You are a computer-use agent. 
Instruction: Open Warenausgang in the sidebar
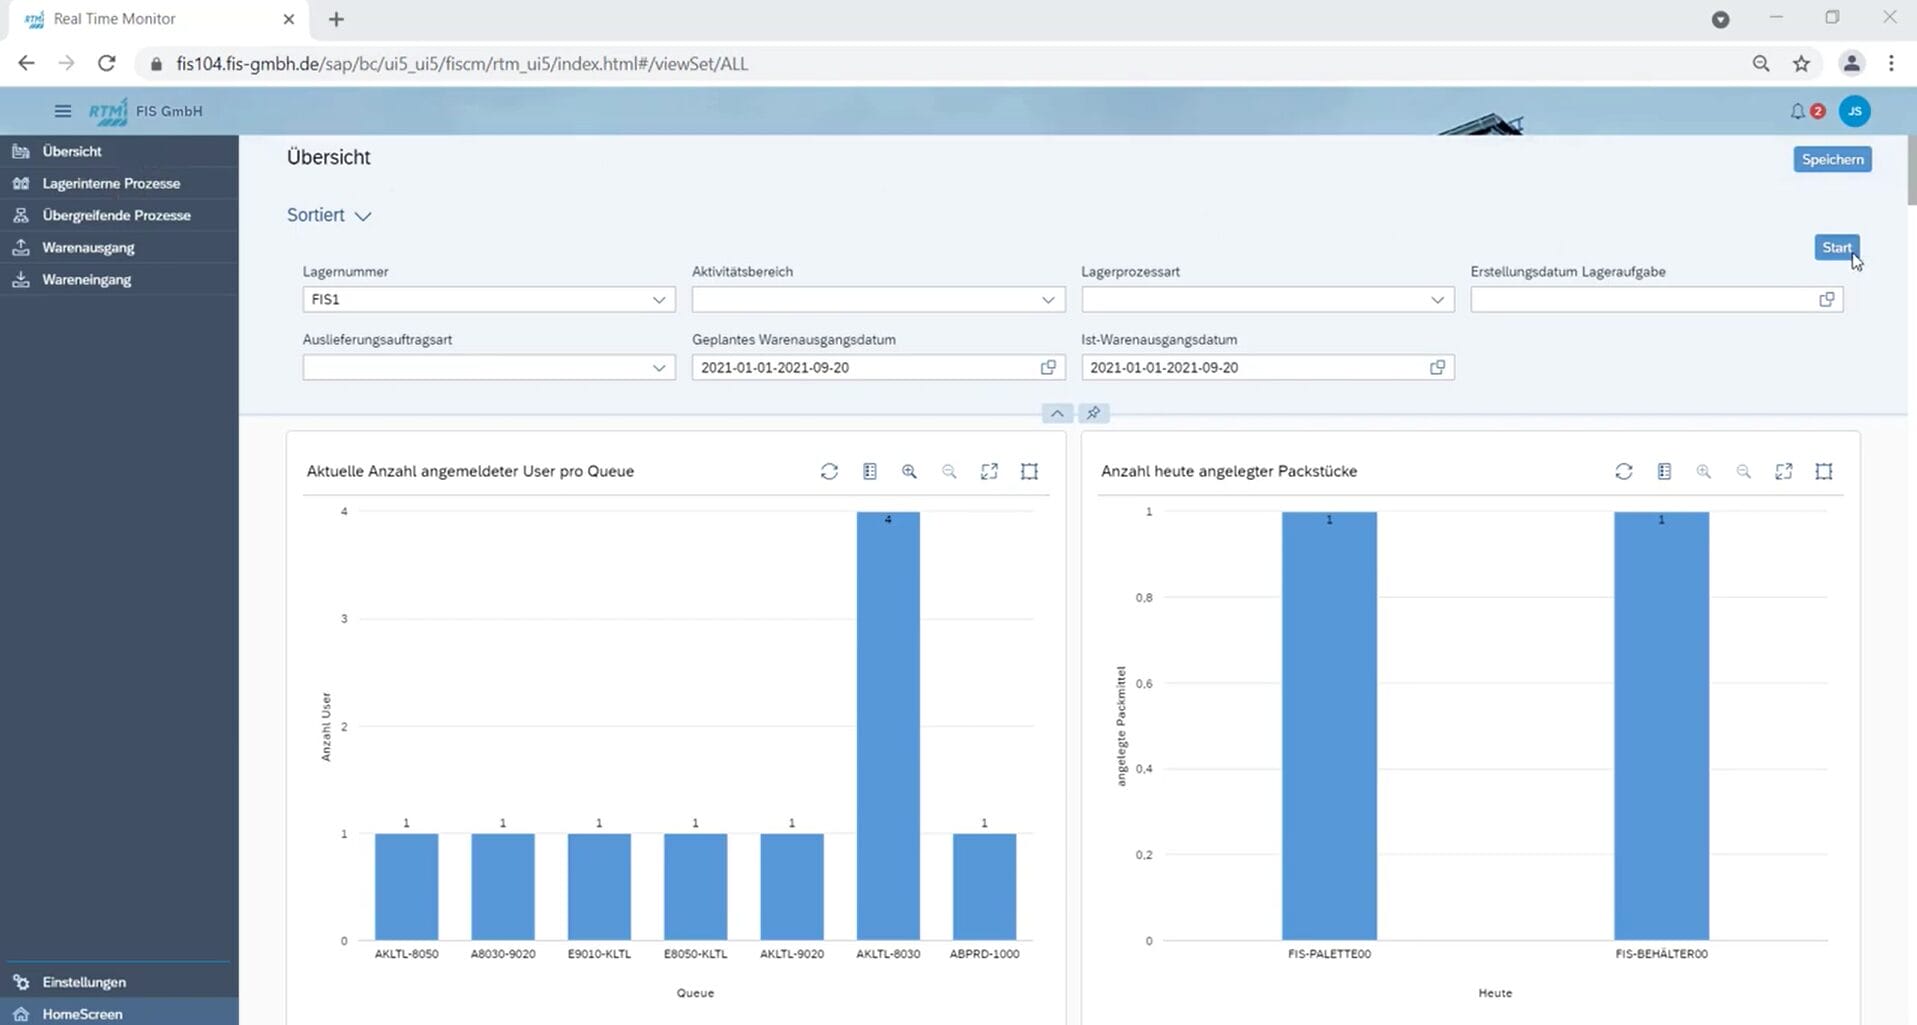119,247
